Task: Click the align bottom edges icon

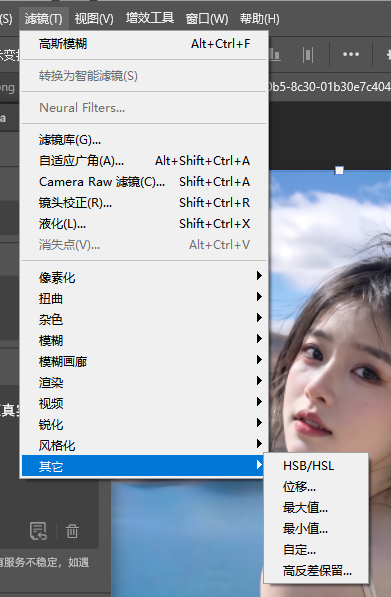Action: (275, 55)
